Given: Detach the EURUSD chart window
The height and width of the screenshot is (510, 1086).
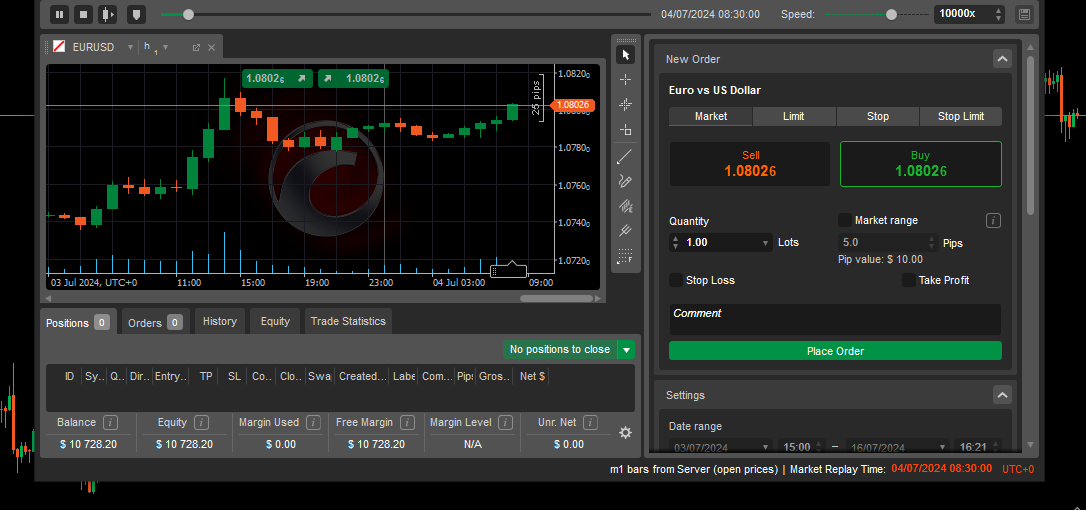Looking at the screenshot, I should [196, 47].
